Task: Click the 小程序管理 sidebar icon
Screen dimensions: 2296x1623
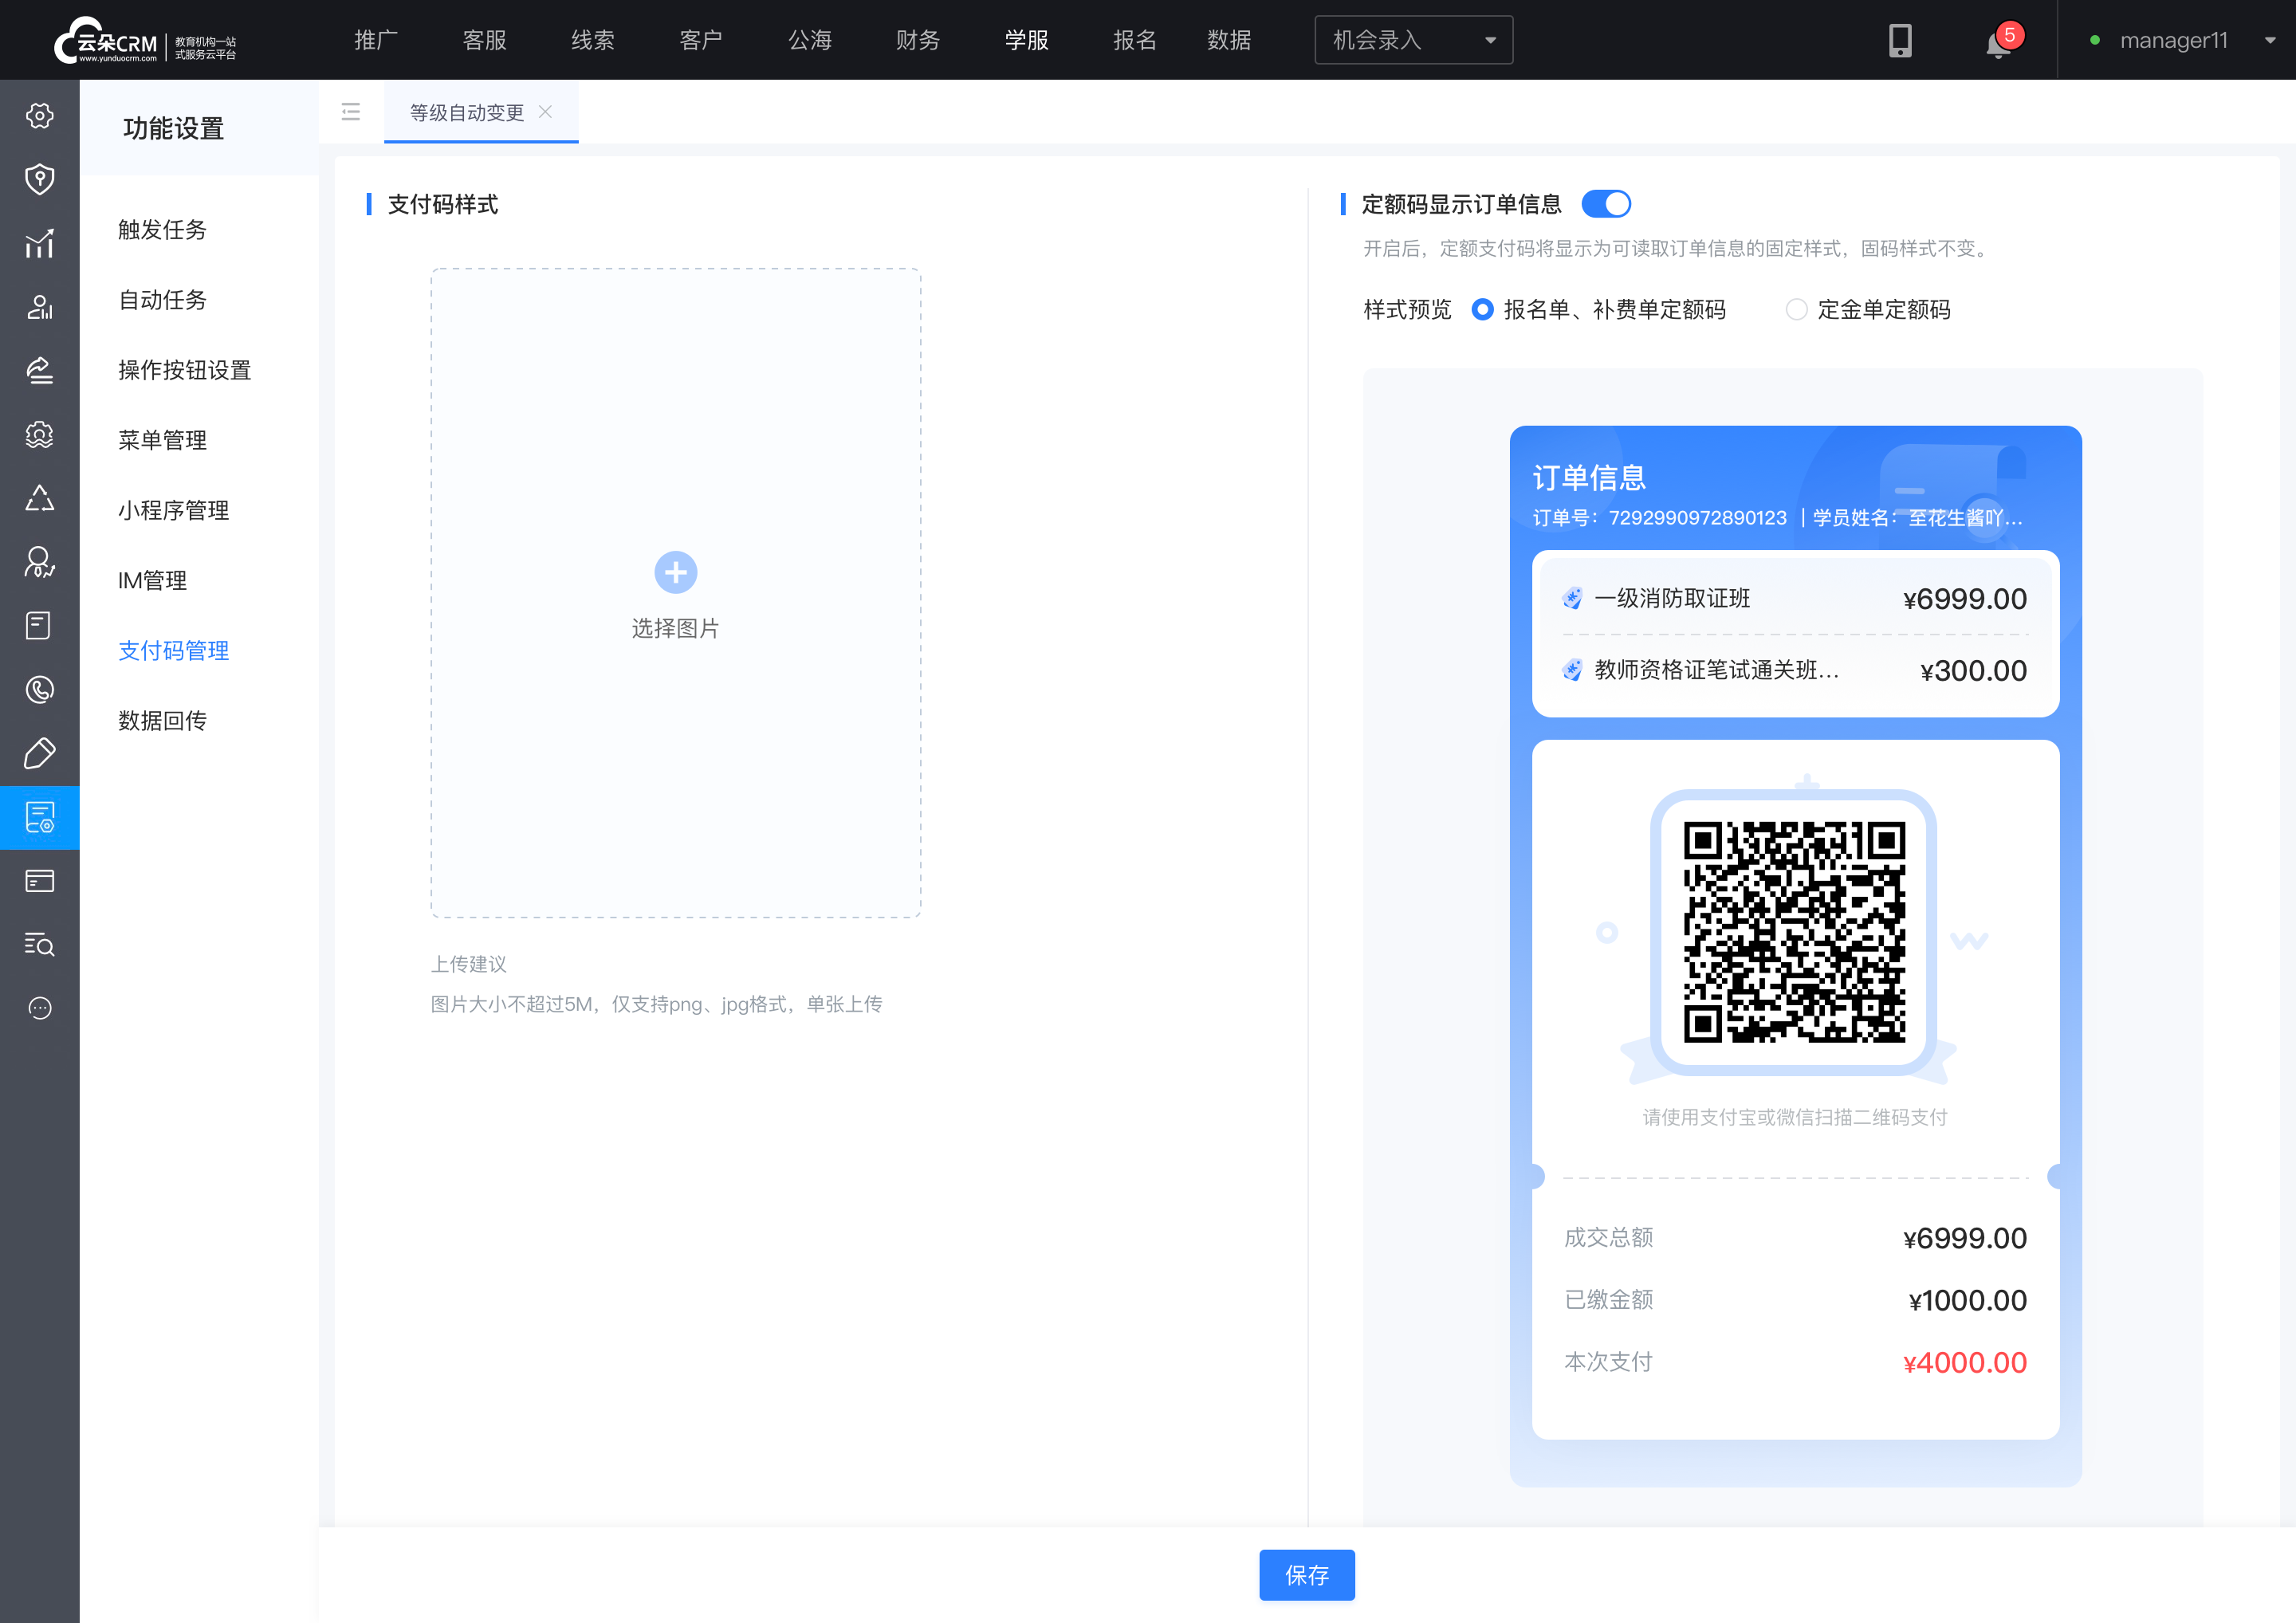Action: [172, 509]
